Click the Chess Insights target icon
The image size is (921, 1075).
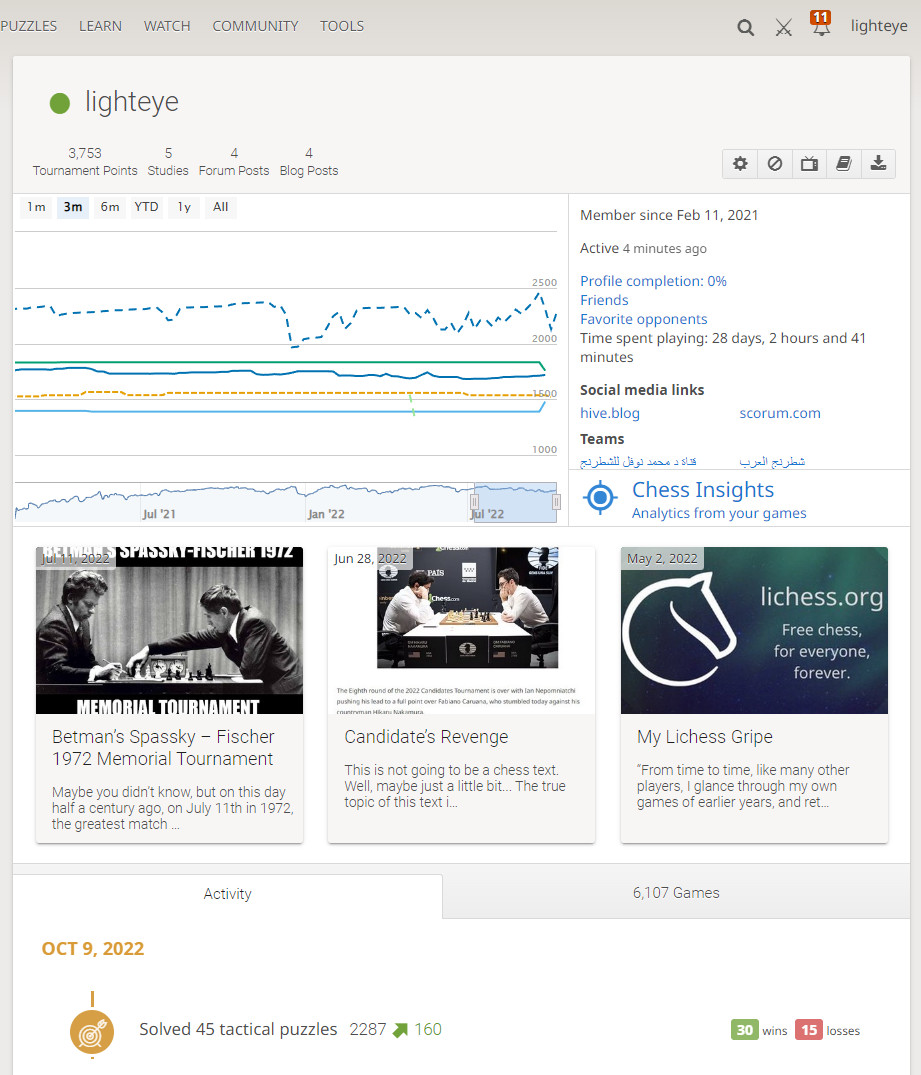tap(600, 497)
